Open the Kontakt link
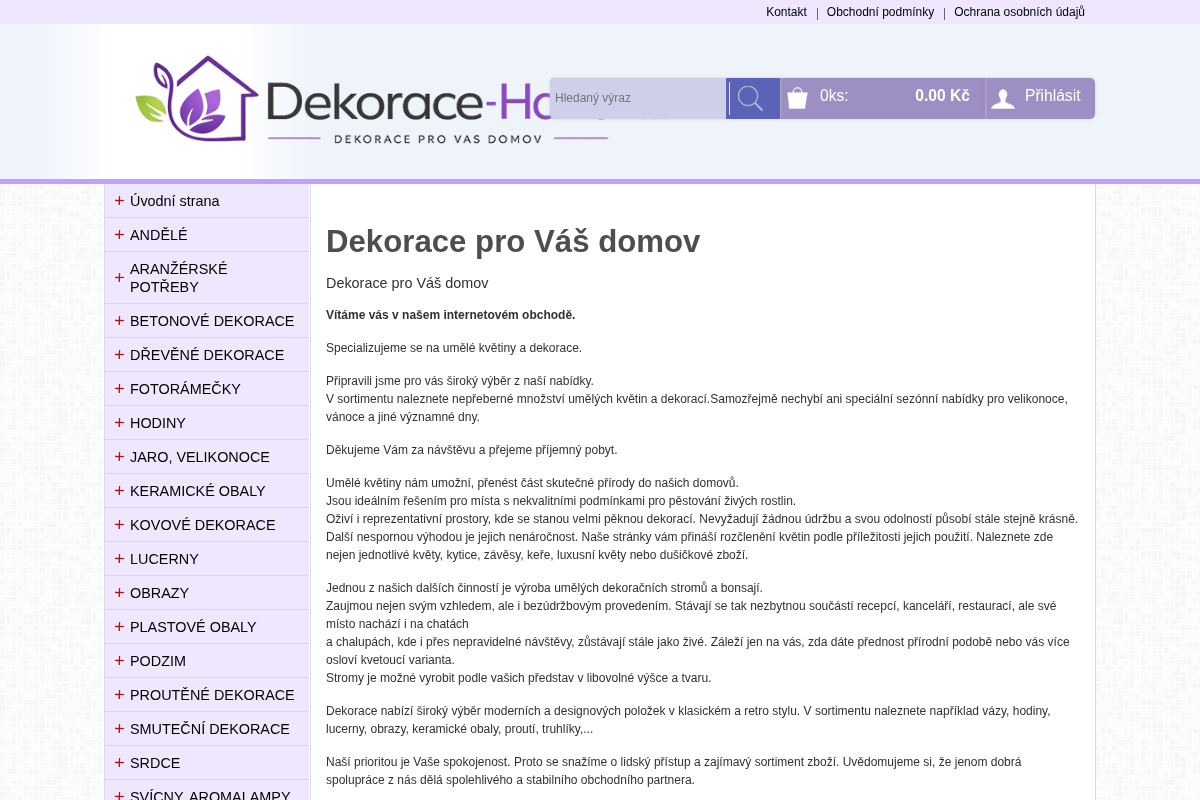Image resolution: width=1200 pixels, height=800 pixels. pyautogui.click(x=786, y=12)
